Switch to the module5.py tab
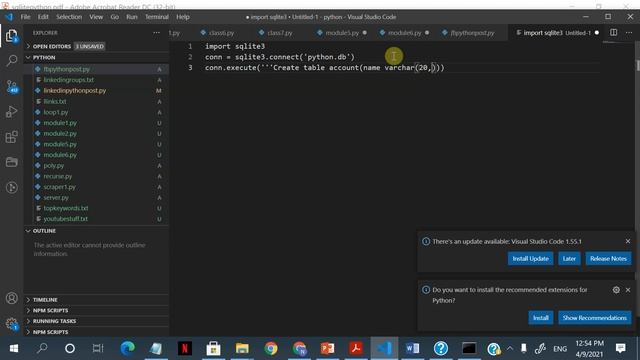The image size is (640, 360). [x=342, y=33]
